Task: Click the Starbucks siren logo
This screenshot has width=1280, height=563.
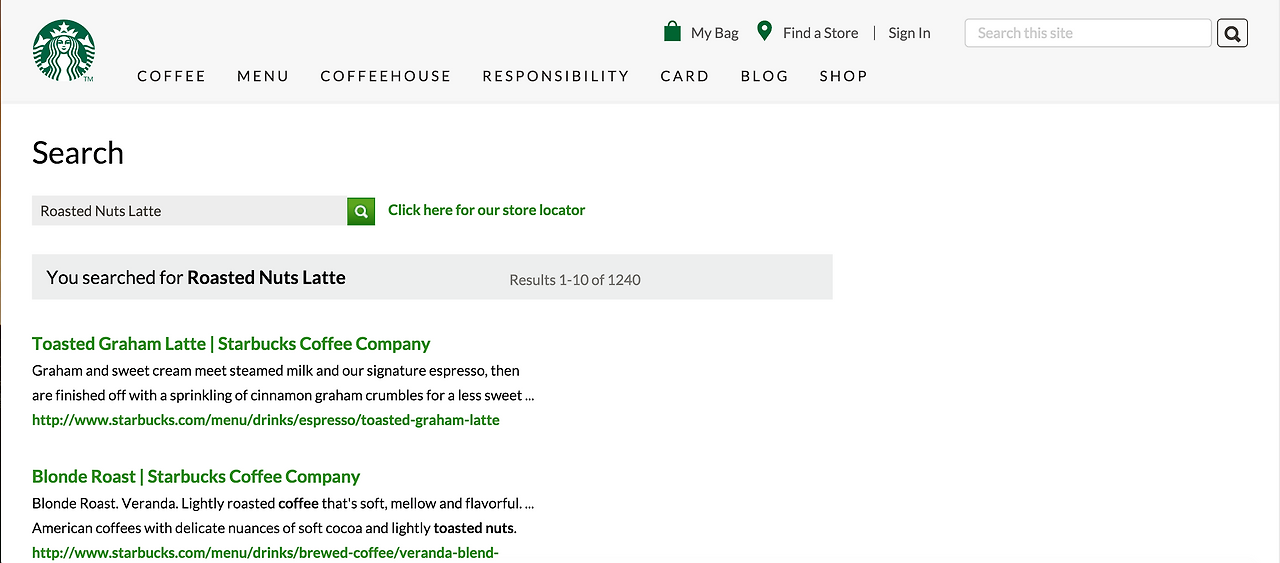Action: point(64,51)
